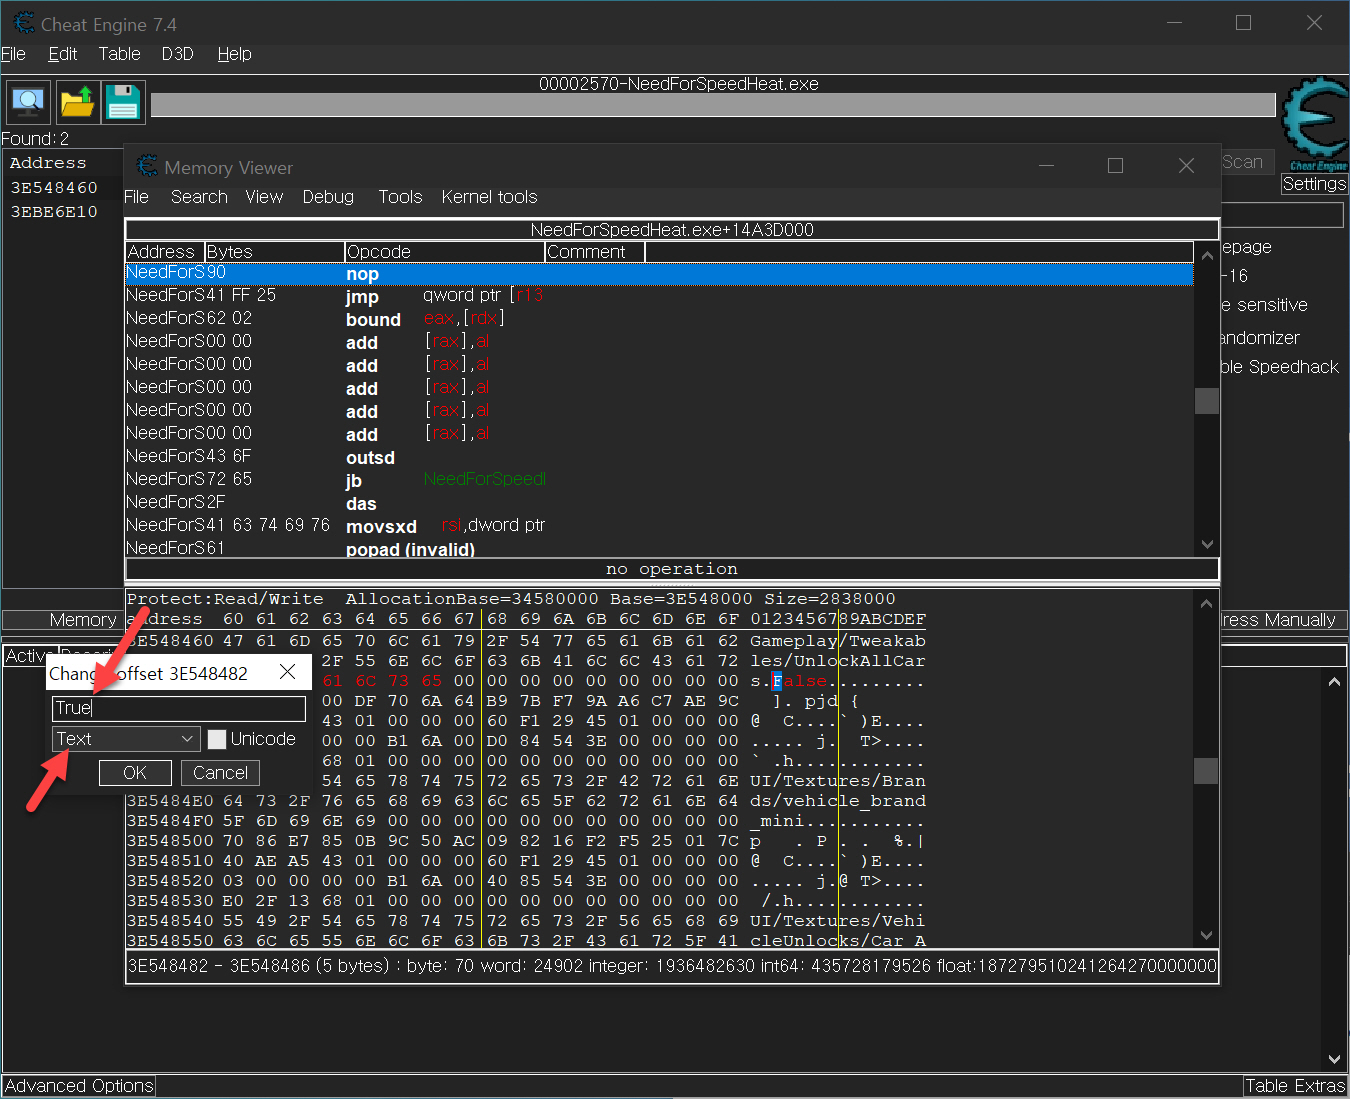This screenshot has width=1350, height=1099.
Task: Open the Memory Viewer View menu
Action: [264, 197]
